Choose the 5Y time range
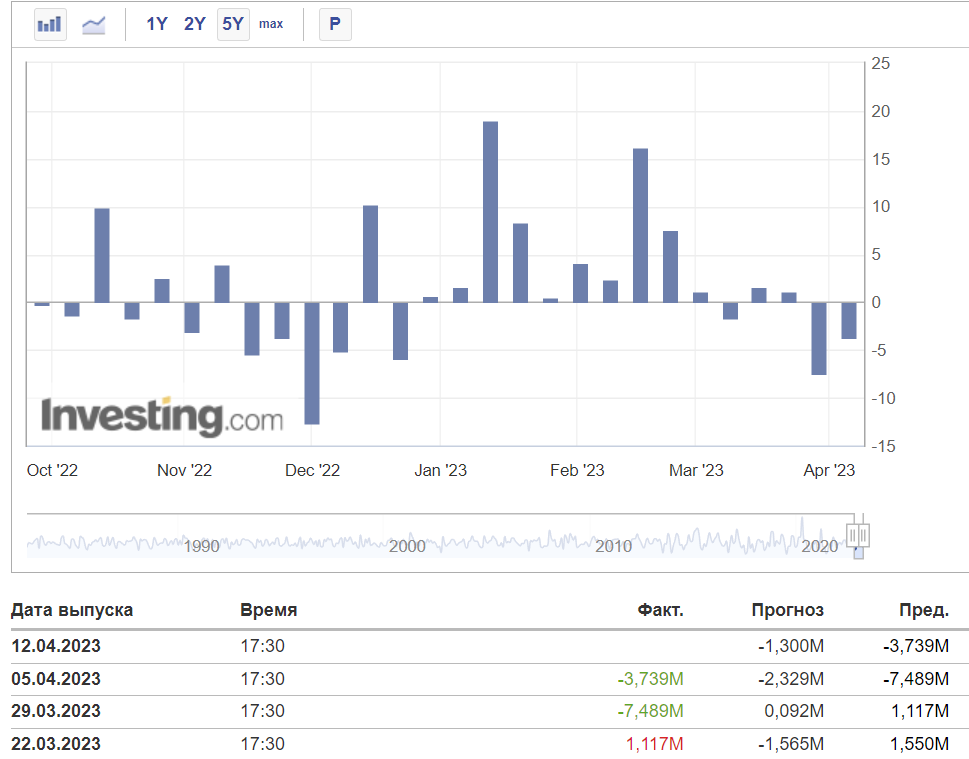969x759 pixels. pos(233,24)
